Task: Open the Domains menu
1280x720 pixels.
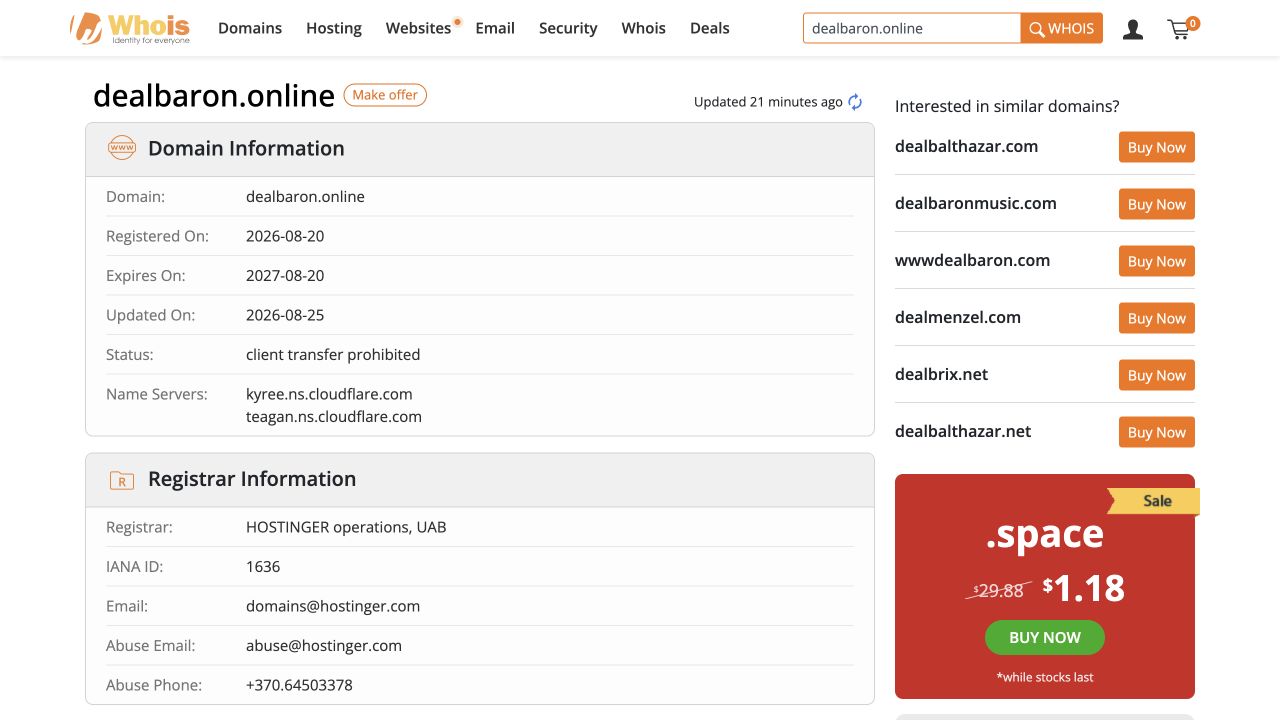Action: pyautogui.click(x=250, y=28)
